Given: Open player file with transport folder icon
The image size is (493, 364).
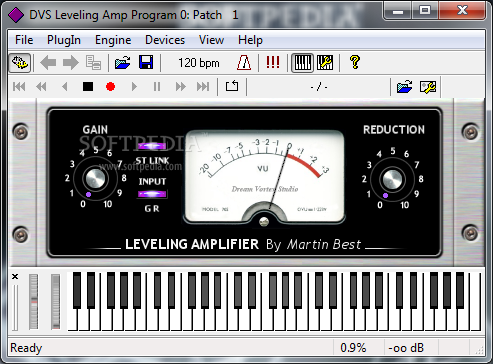Looking at the screenshot, I should click(x=404, y=87).
